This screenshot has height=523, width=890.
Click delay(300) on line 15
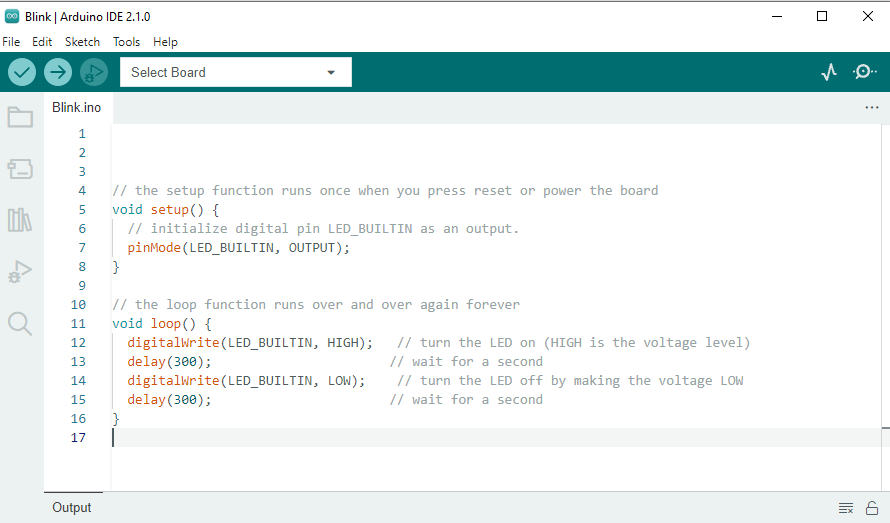(169, 400)
